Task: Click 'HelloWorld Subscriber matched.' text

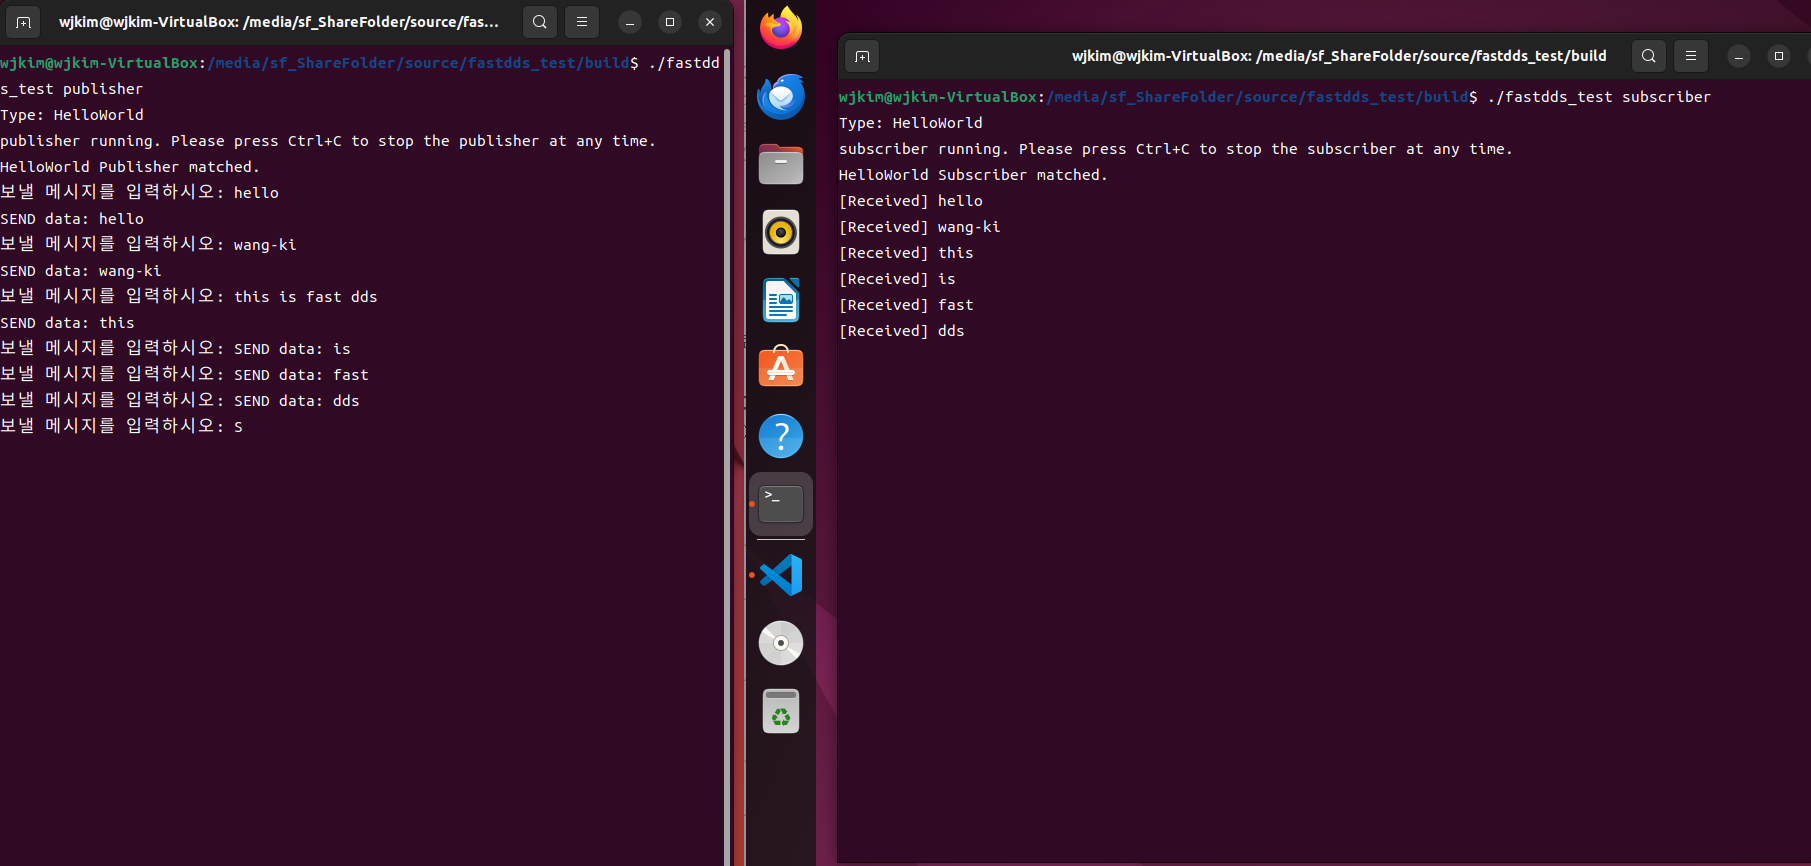Action: [973, 175]
